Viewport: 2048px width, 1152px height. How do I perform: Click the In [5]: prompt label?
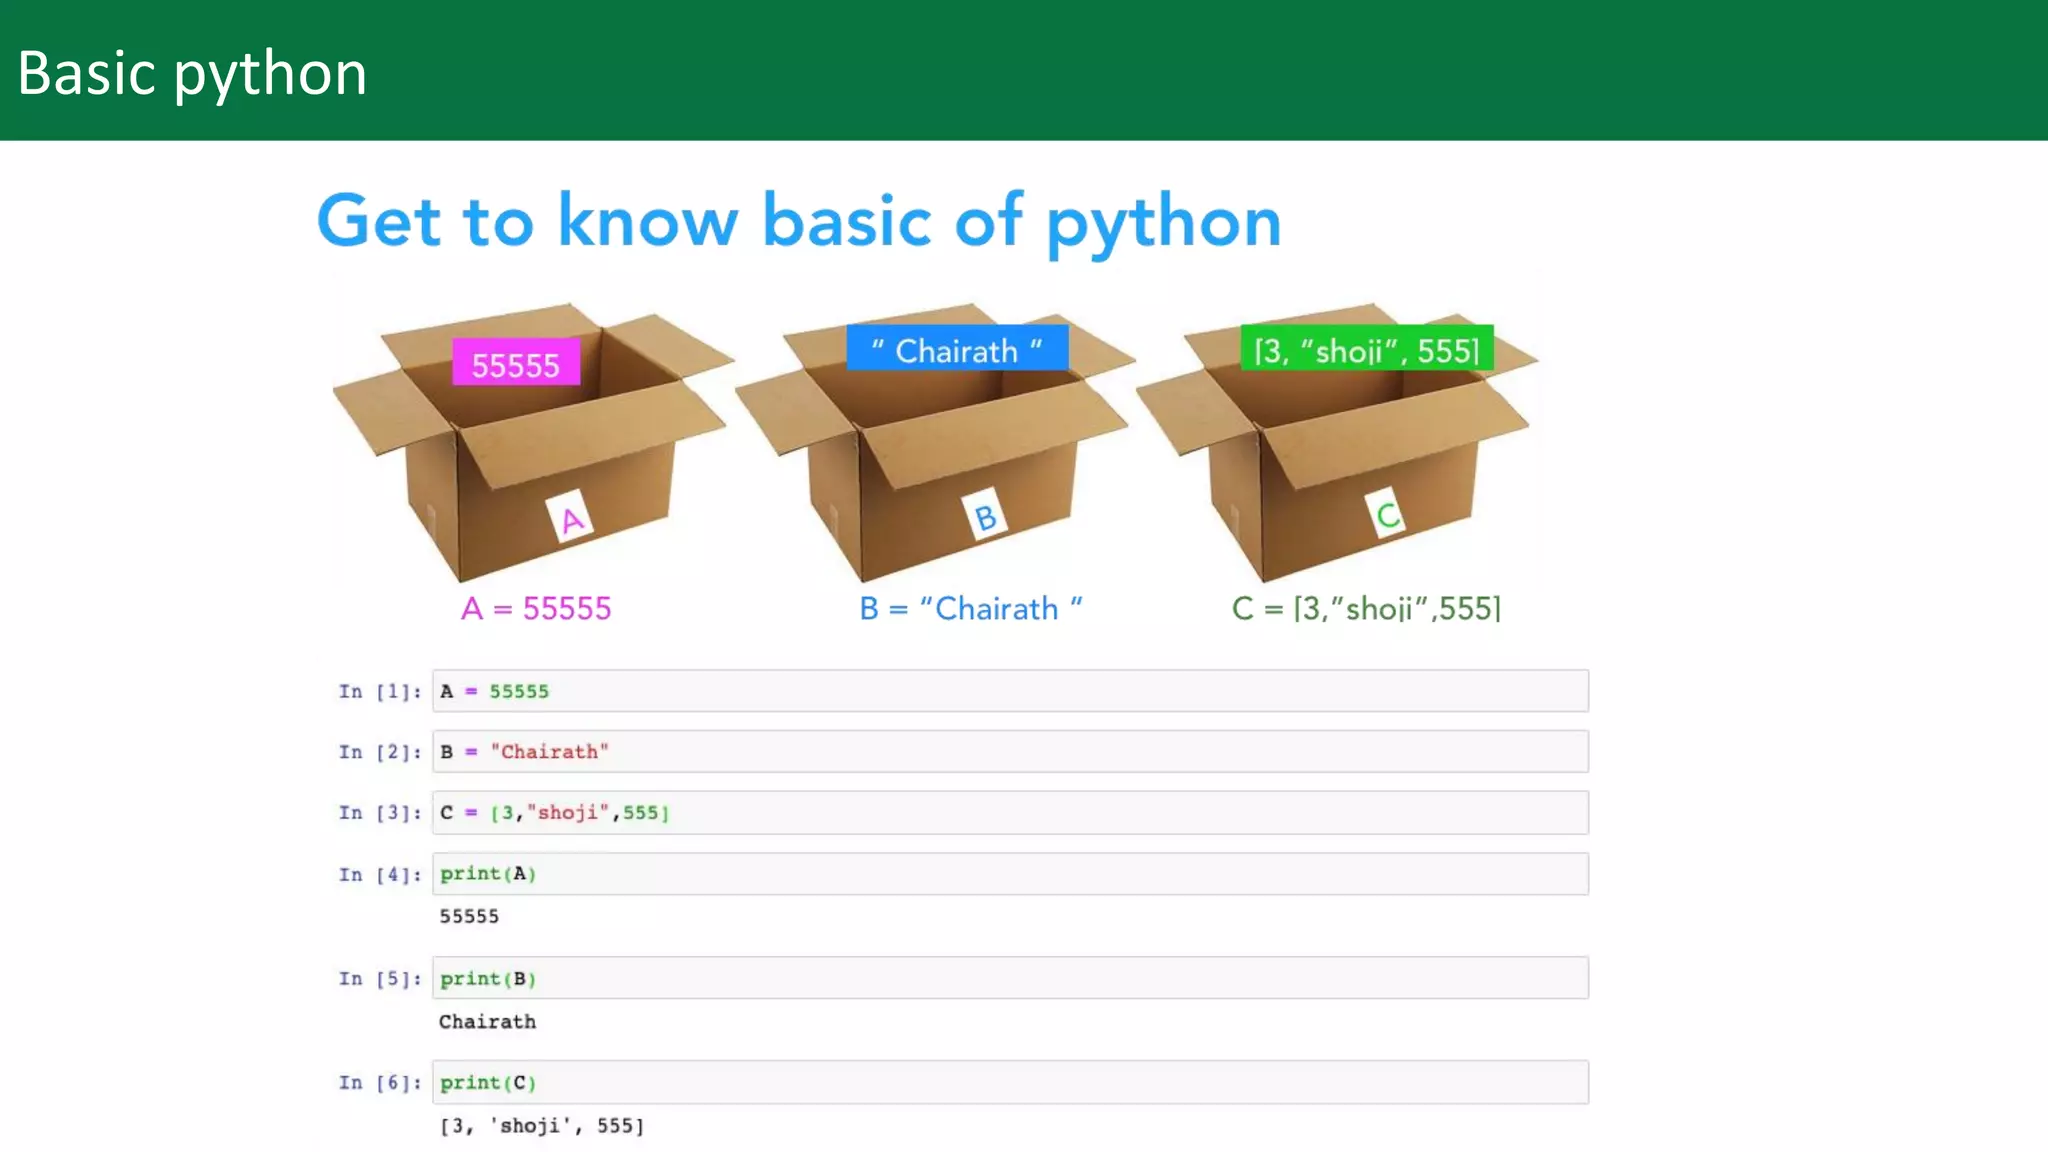tap(380, 979)
